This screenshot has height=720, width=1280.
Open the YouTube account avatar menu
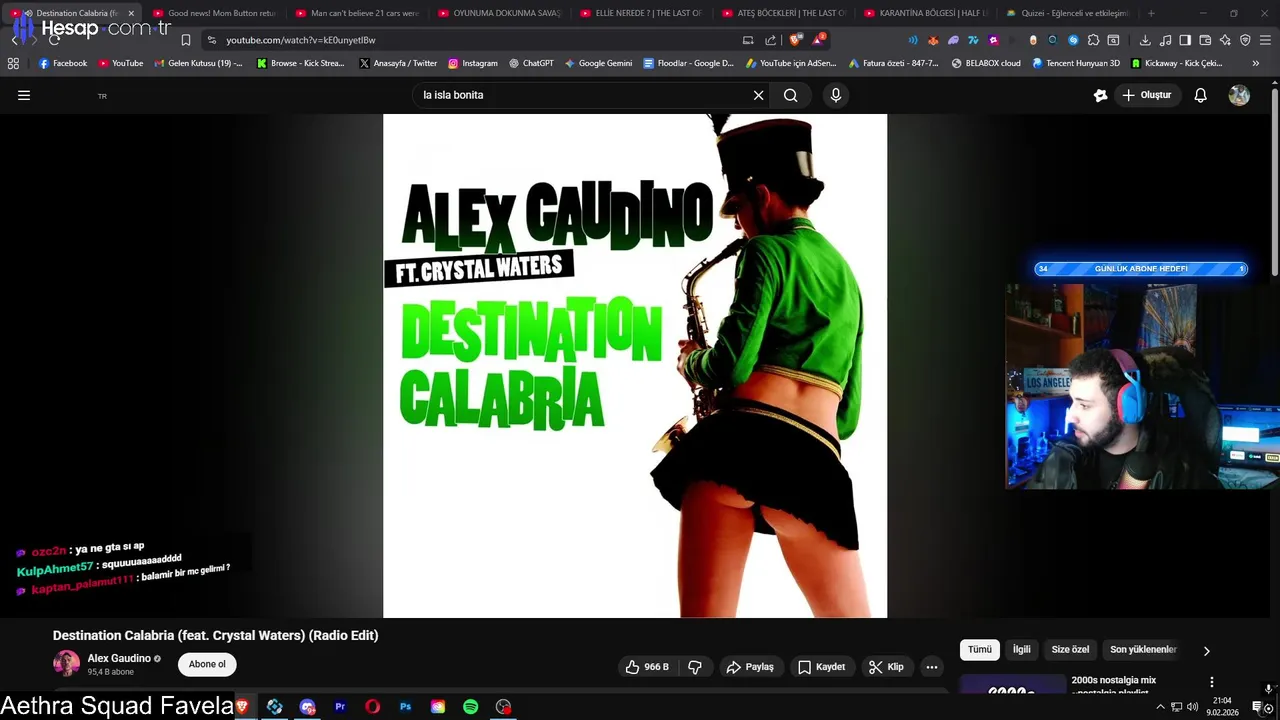tap(1239, 95)
